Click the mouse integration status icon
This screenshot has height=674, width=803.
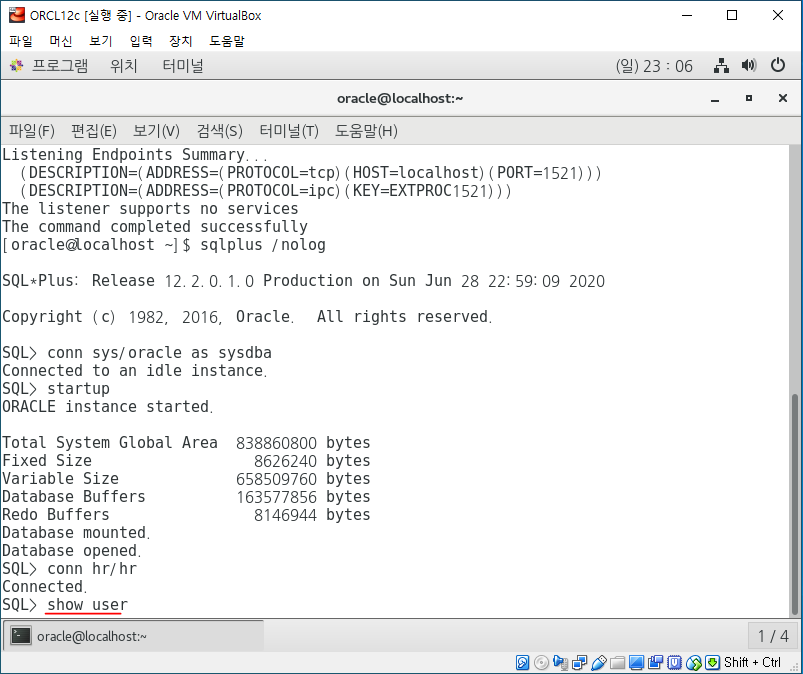(x=693, y=662)
